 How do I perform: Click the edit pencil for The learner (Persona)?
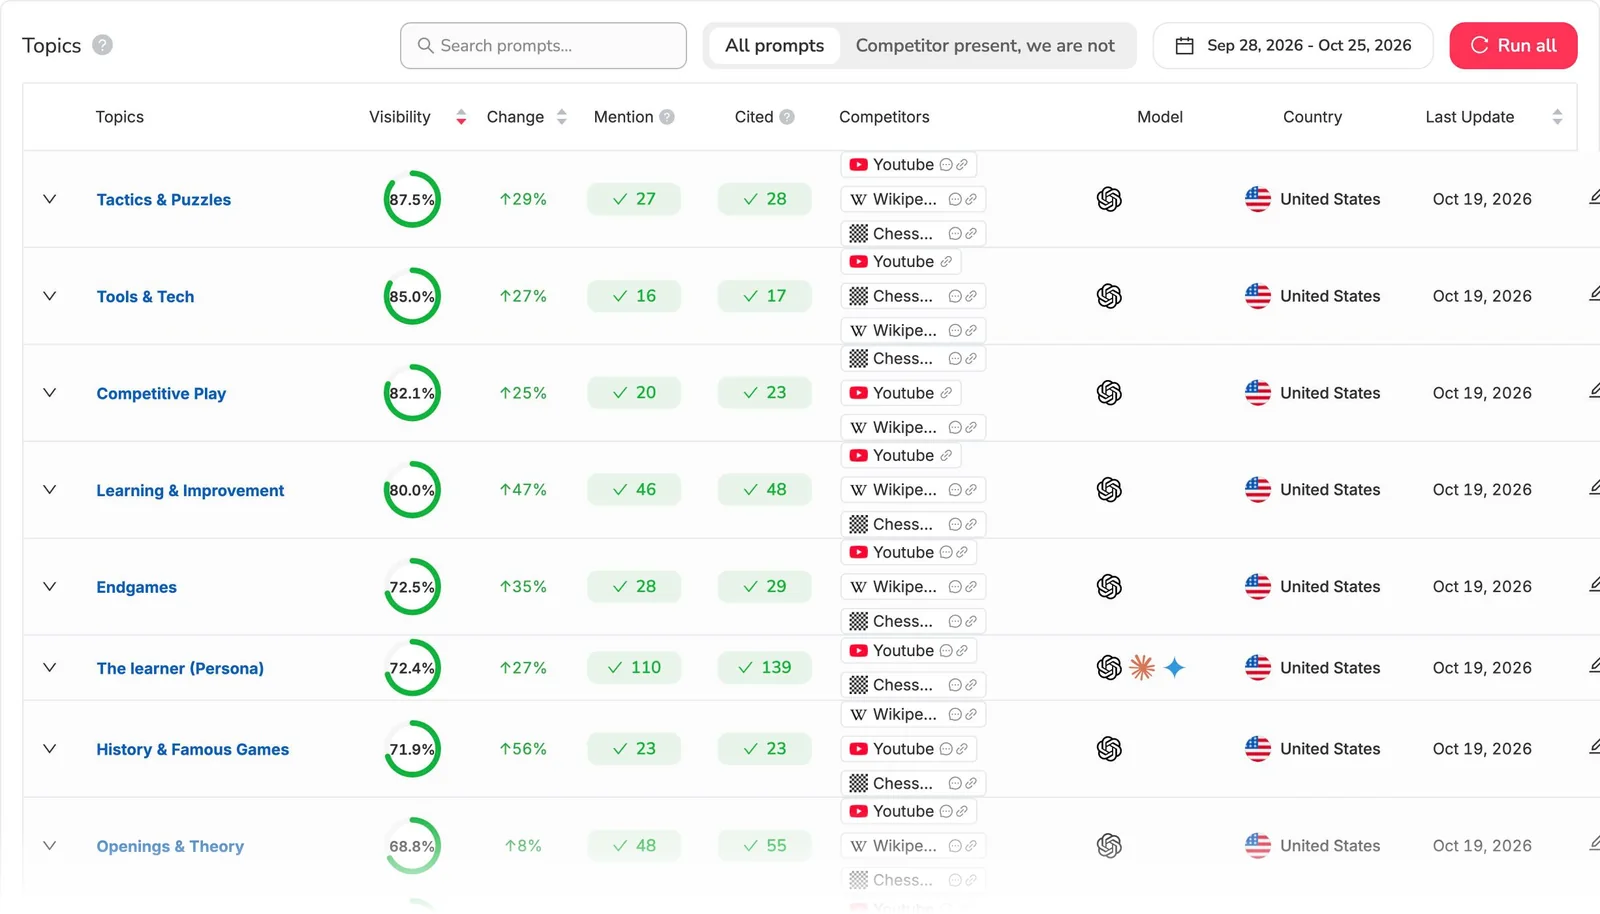pos(1594,666)
